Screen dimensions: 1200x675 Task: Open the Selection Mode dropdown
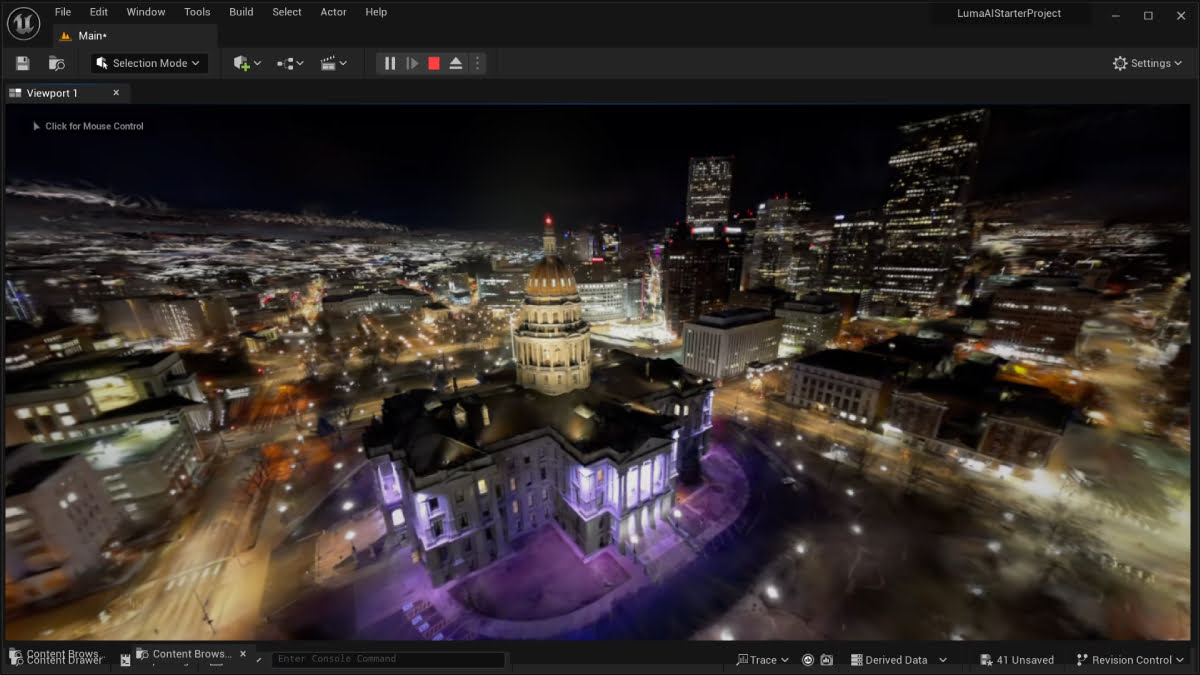[x=149, y=63]
